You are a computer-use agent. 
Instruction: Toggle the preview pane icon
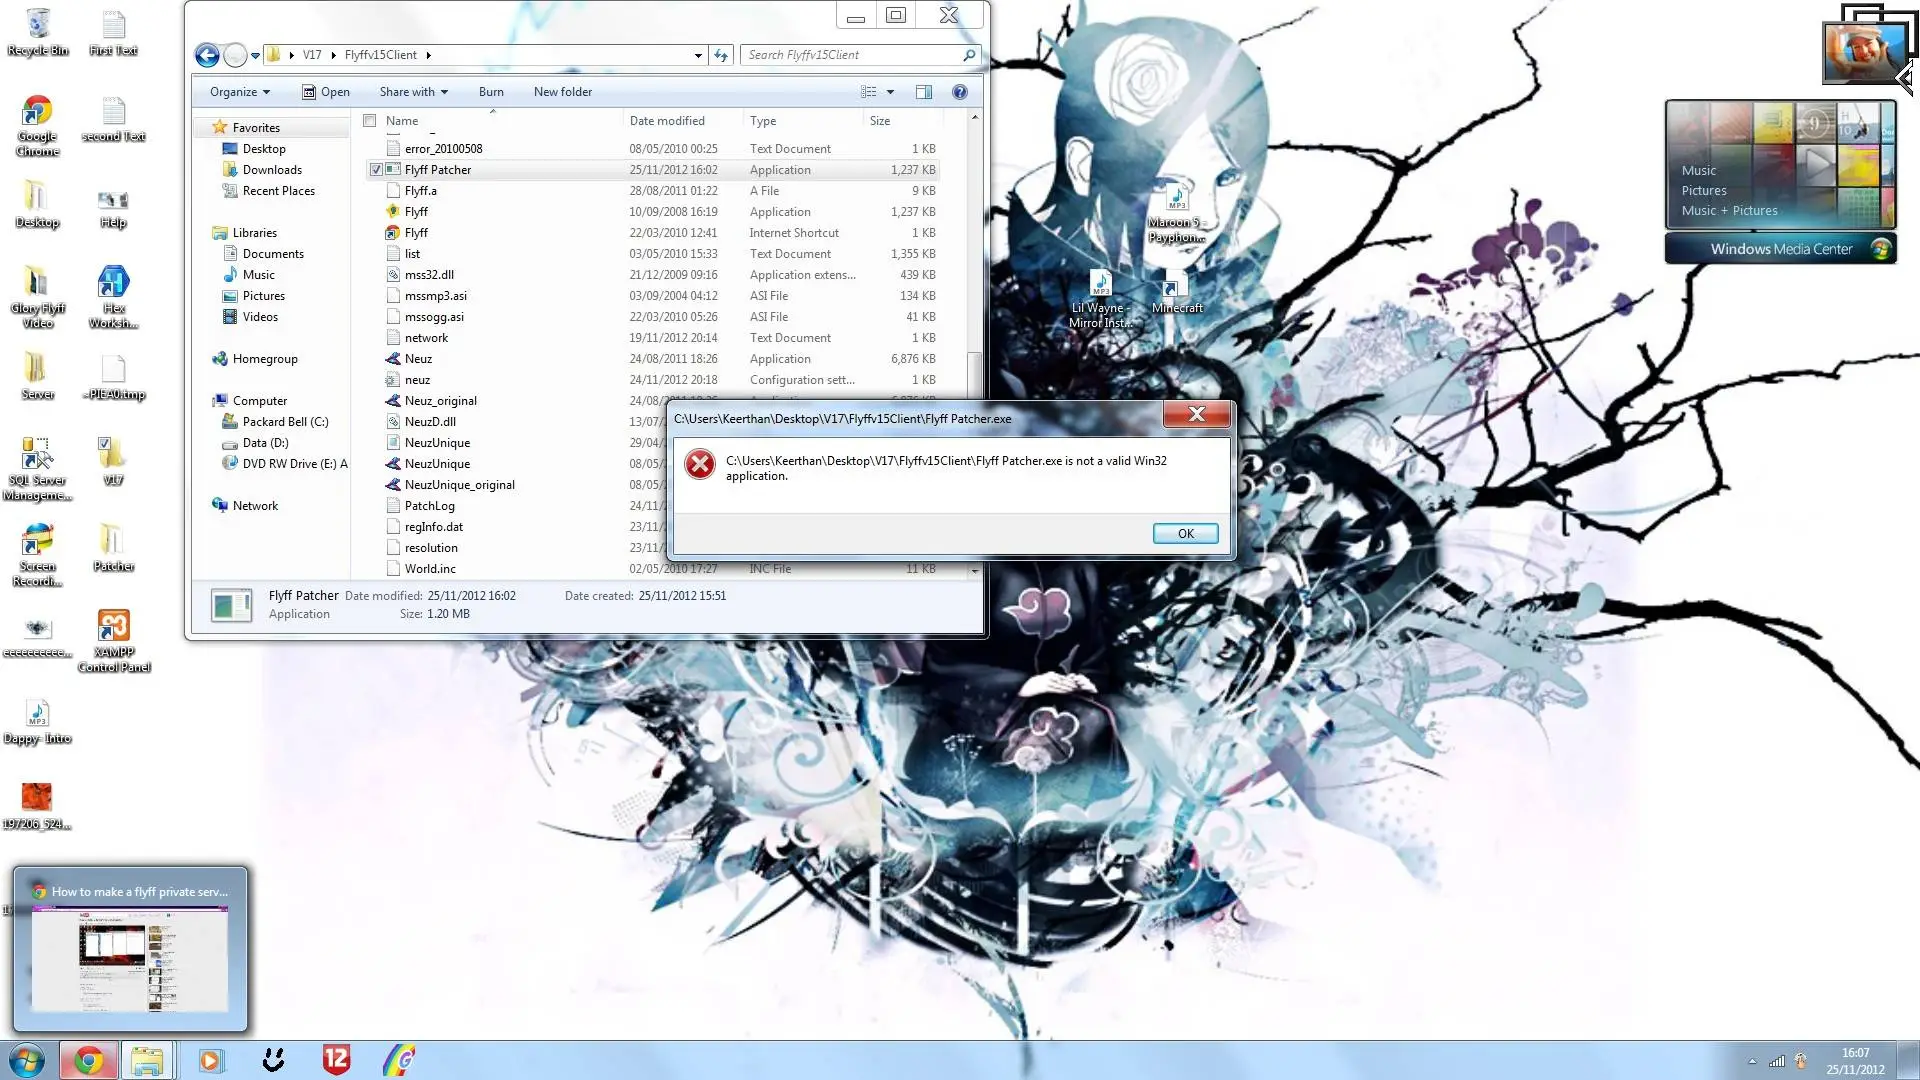tap(924, 92)
